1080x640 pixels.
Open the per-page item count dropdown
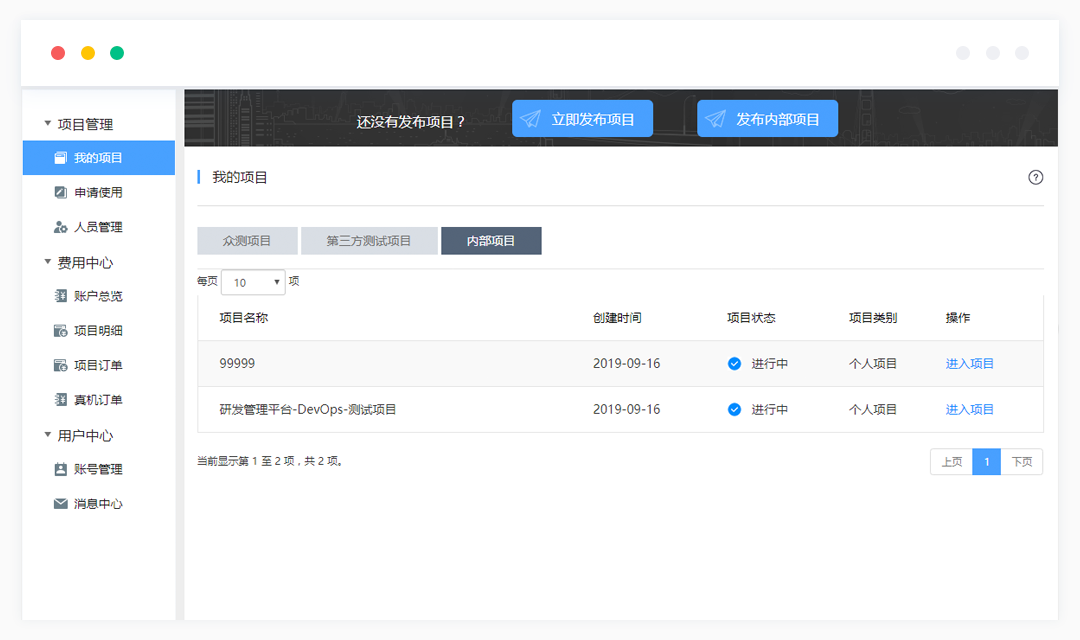253,282
